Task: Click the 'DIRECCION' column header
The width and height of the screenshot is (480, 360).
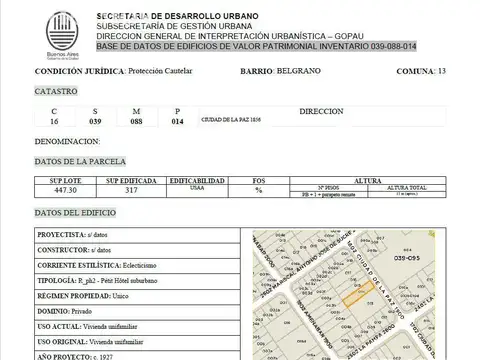Action: pyautogui.click(x=321, y=111)
